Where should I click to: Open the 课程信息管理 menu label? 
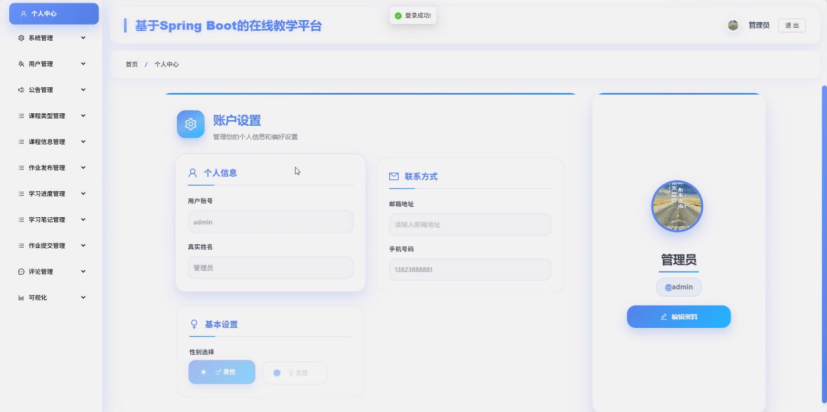tap(47, 142)
